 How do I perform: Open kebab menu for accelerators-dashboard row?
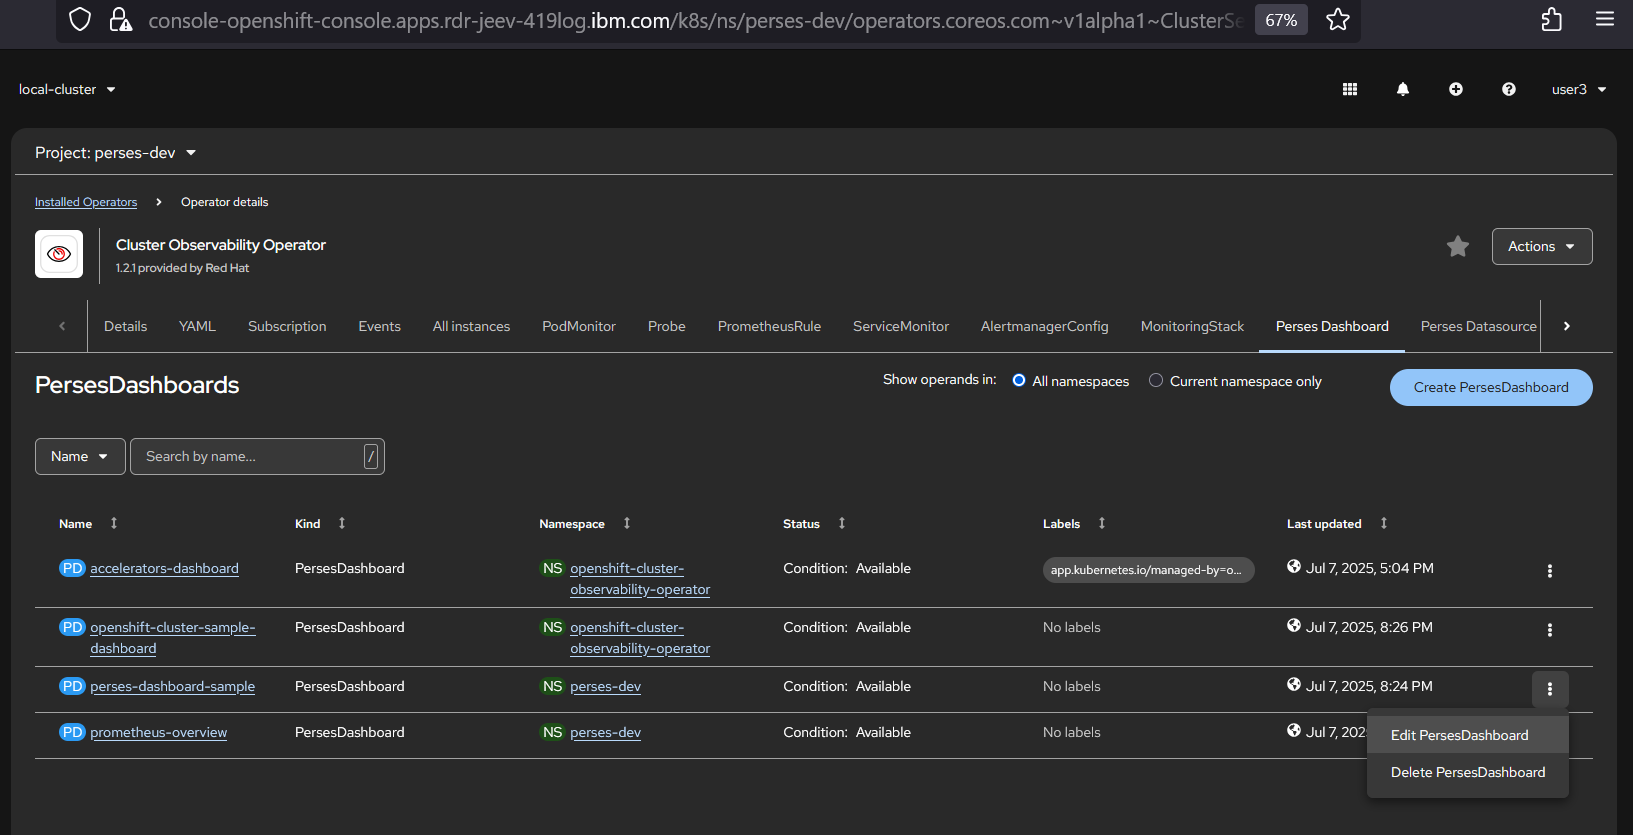[1549, 571]
